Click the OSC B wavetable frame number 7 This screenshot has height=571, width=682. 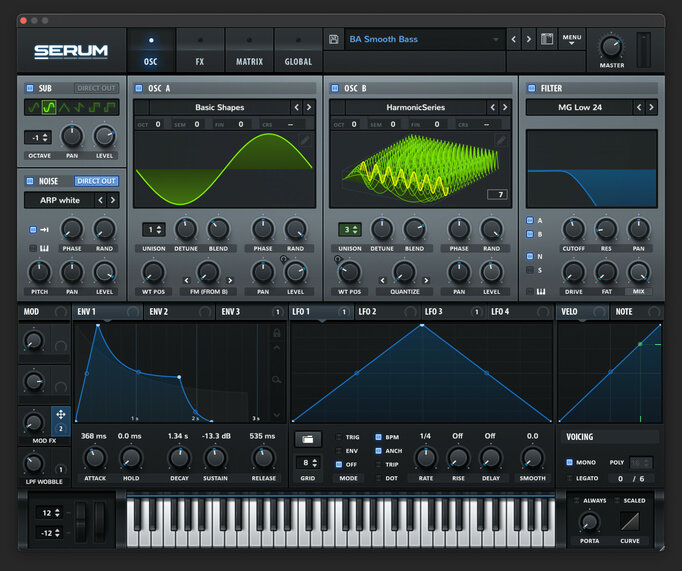coord(497,194)
